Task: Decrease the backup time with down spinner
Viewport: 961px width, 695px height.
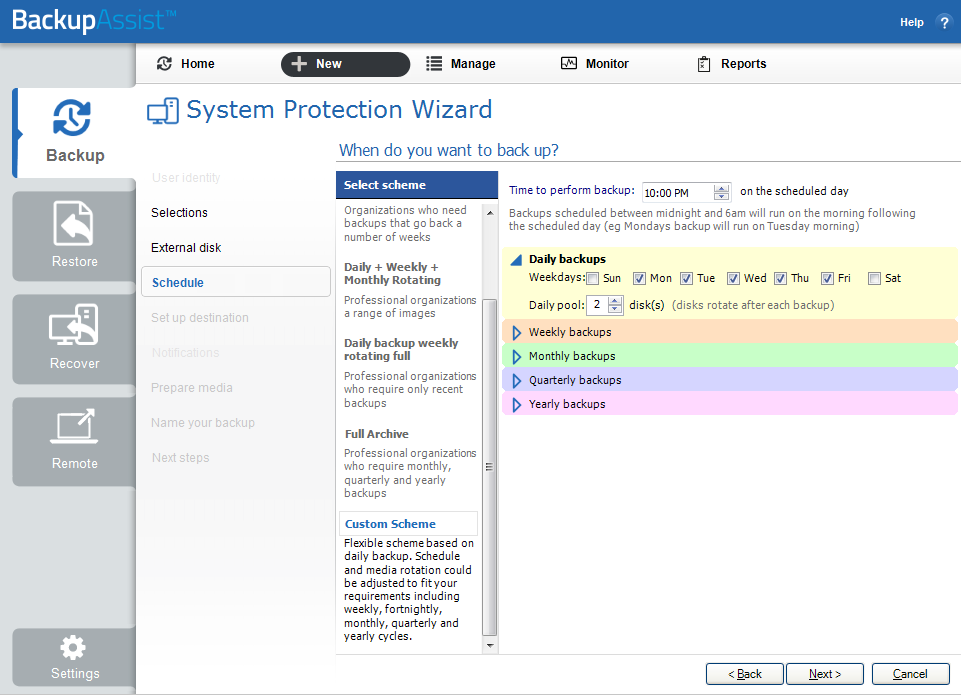Action: 721,196
